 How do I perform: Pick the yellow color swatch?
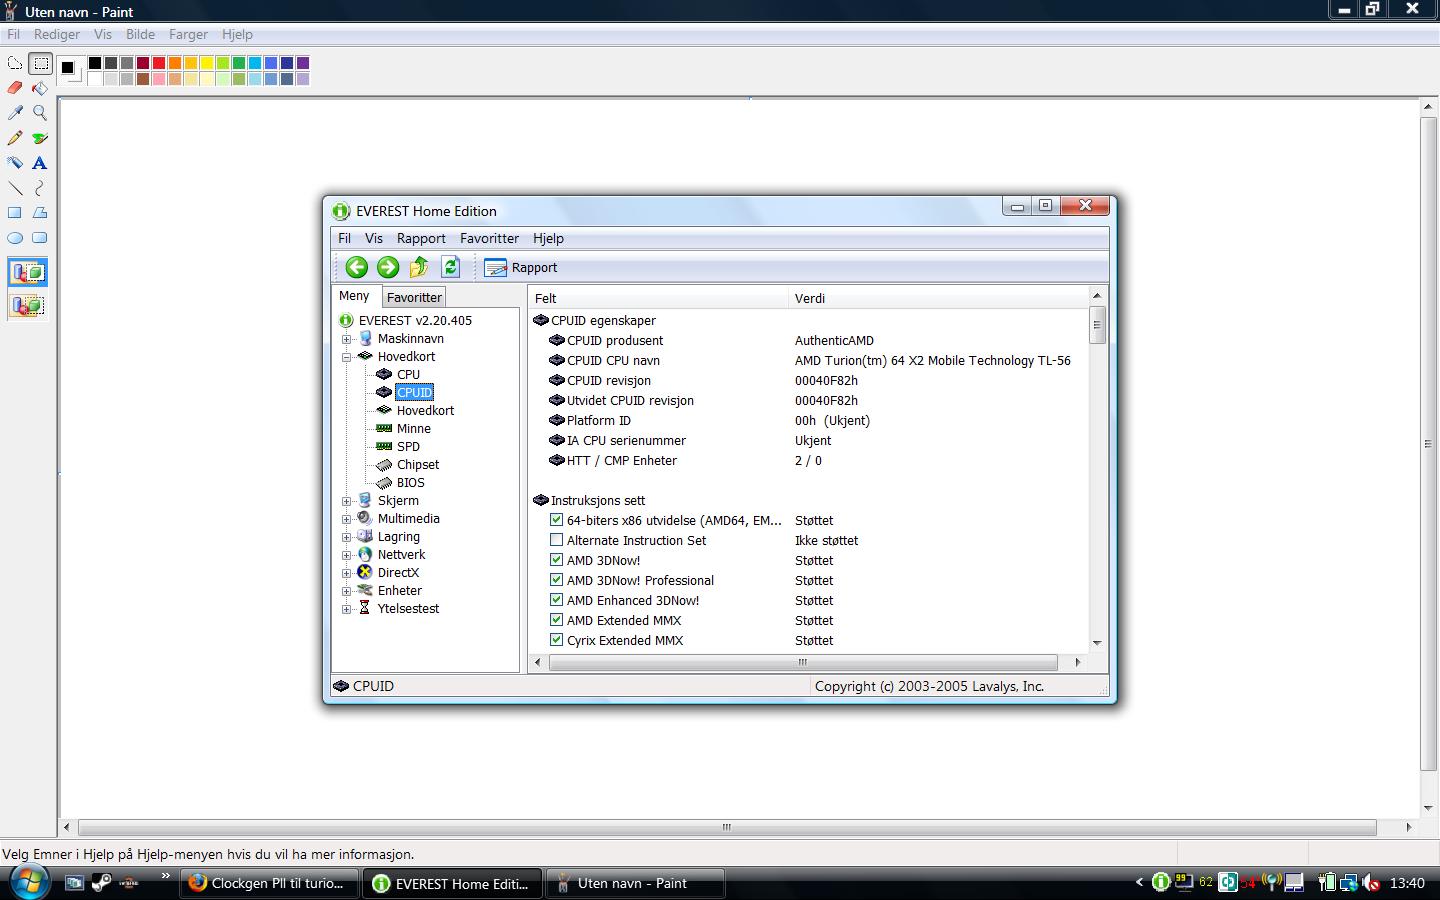[207, 63]
